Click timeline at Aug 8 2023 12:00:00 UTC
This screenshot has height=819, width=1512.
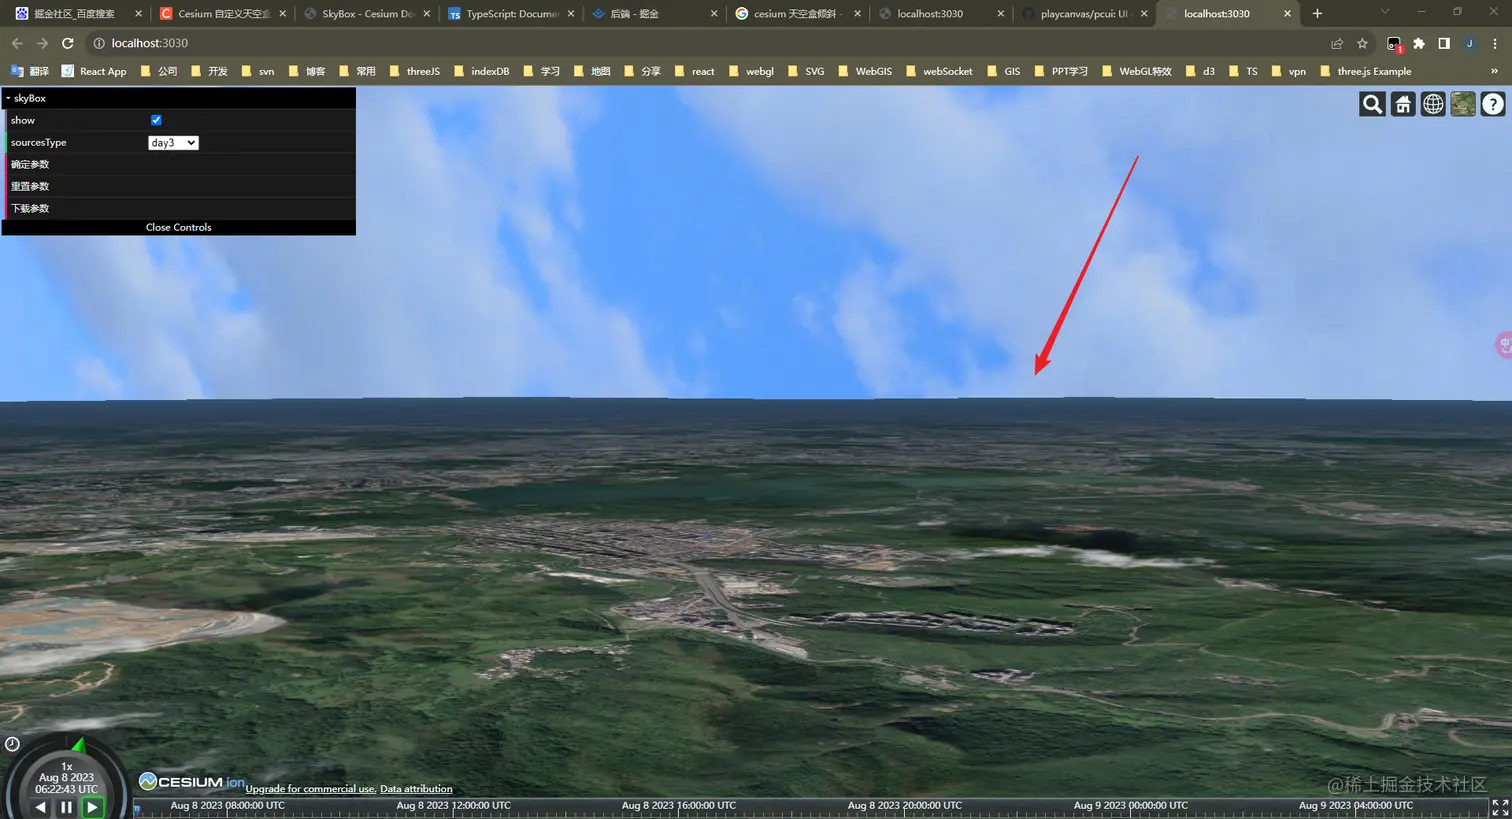coord(453,807)
